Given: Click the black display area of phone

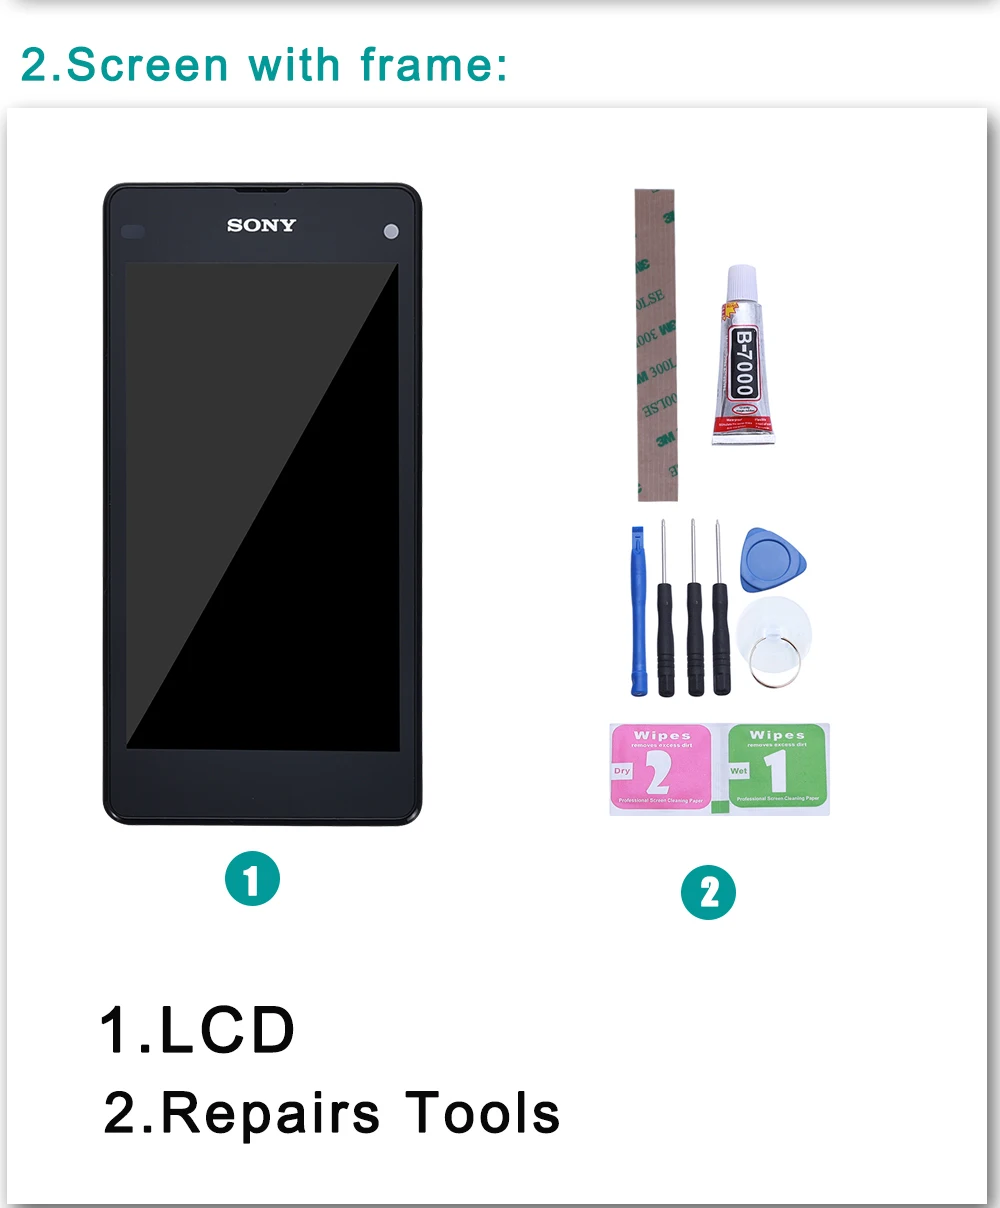Looking at the screenshot, I should (x=262, y=506).
